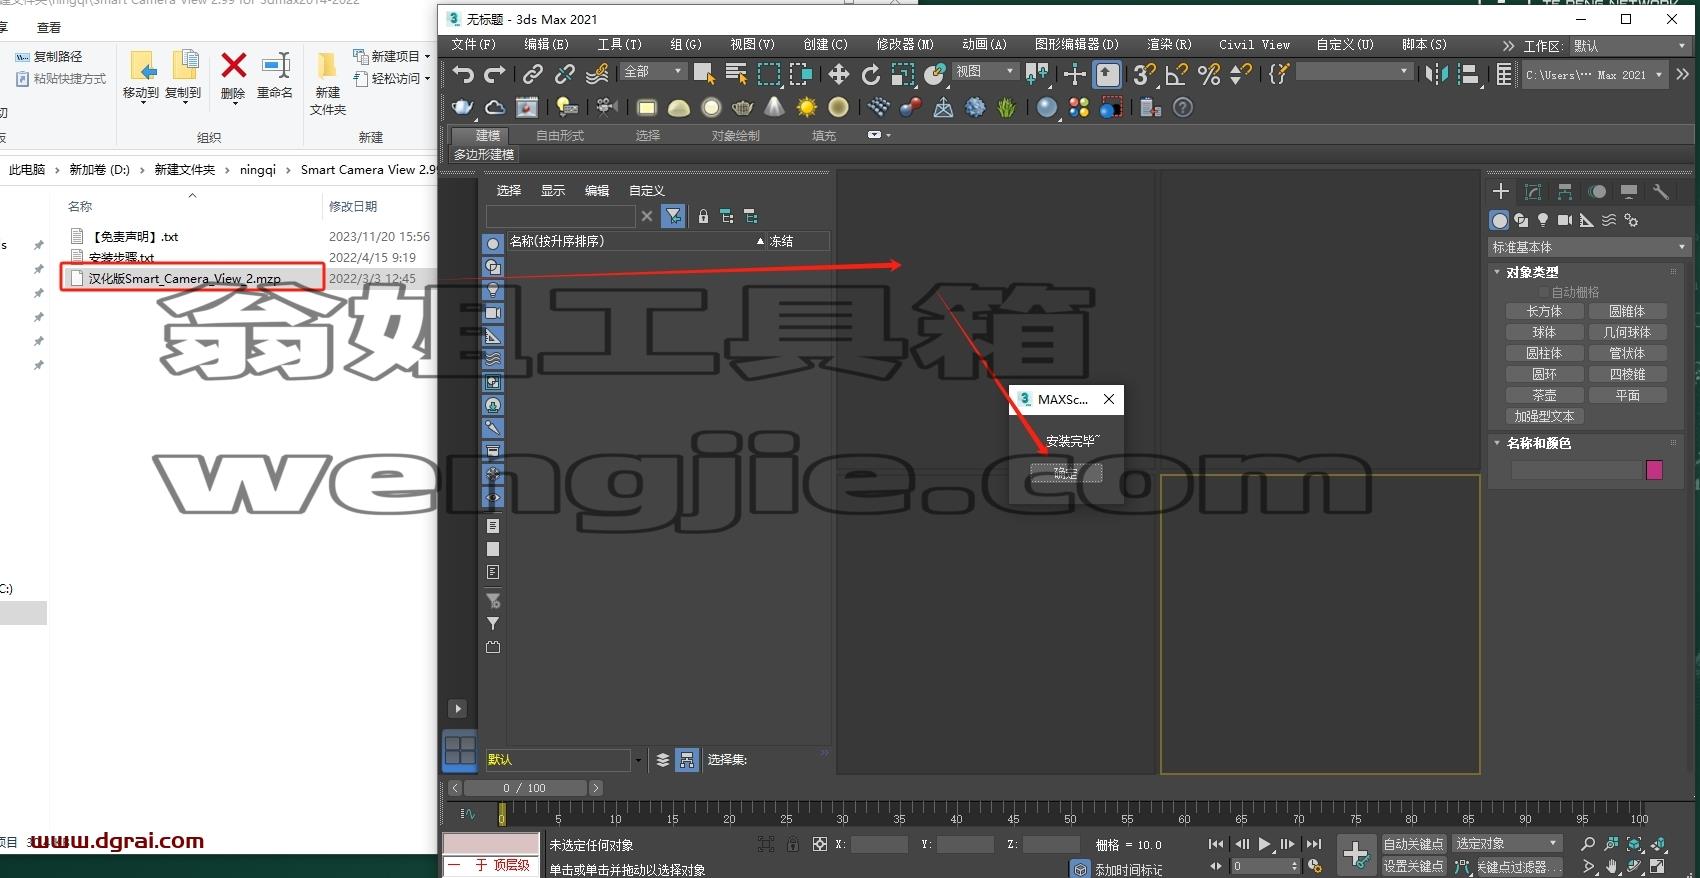Enable the 自动栅格 checkbox
The width and height of the screenshot is (1700, 878).
pos(1544,292)
